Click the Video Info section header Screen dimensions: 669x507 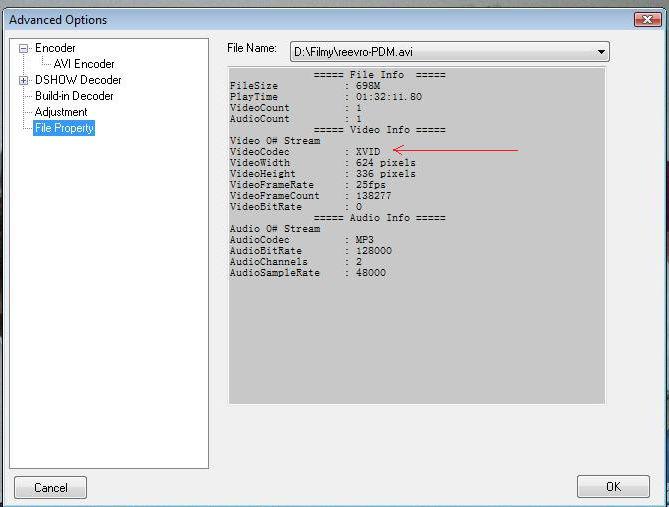click(380, 130)
